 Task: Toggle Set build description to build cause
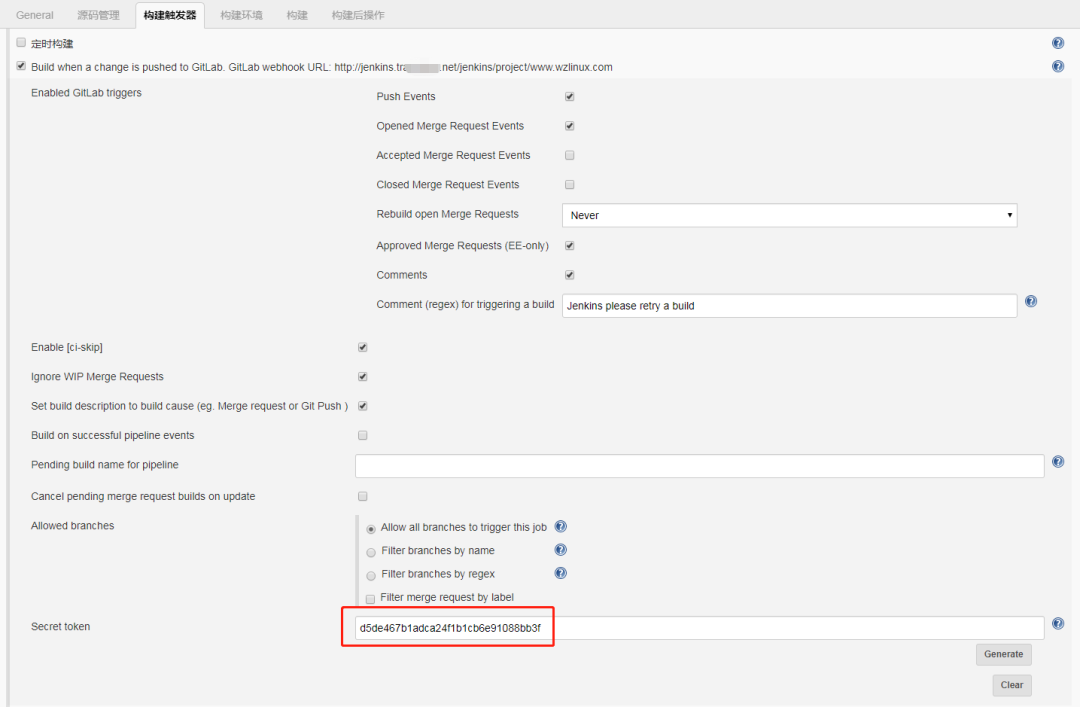pos(363,406)
